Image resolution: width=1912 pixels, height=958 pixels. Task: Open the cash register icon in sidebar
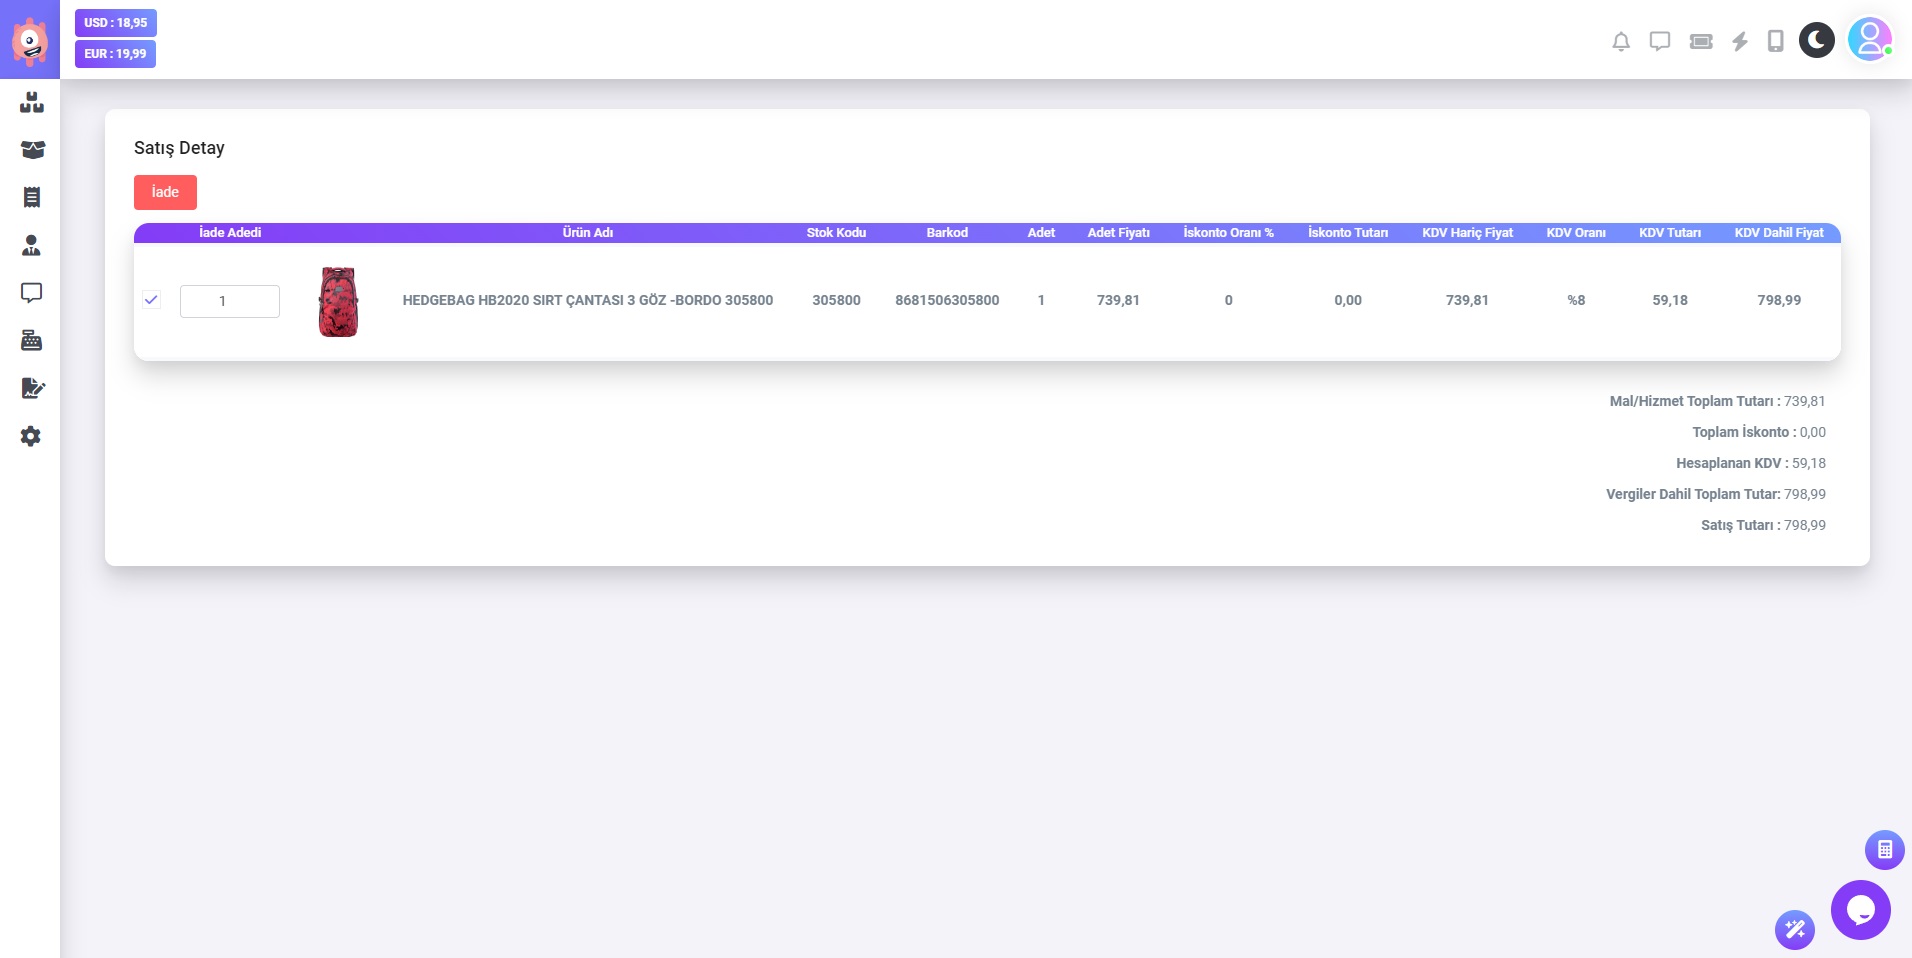[32, 341]
